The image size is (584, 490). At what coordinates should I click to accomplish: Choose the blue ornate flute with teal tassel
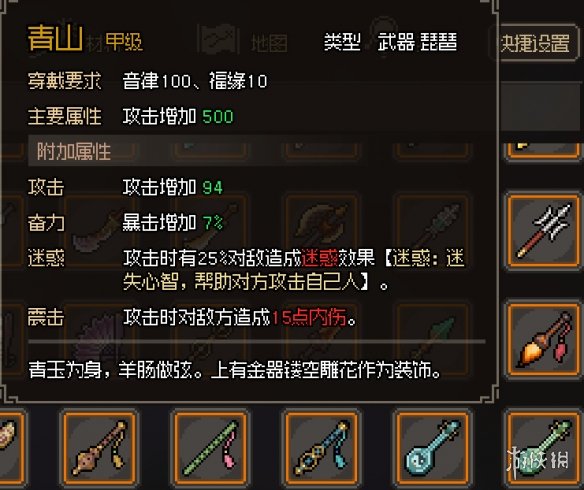point(321,449)
